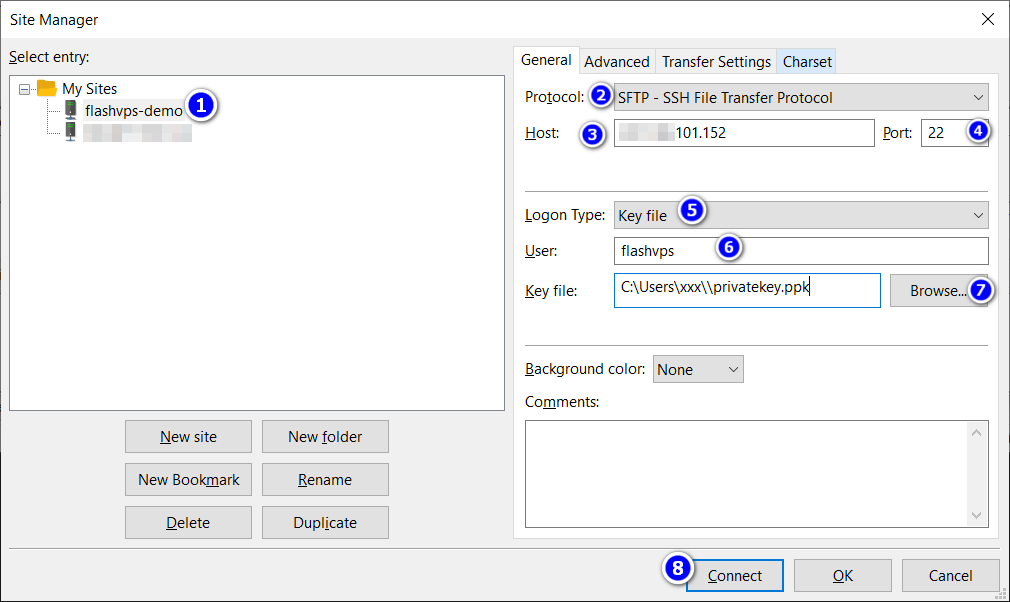Click the flashvps-demo server icon
Image resolution: width=1010 pixels, height=602 pixels.
70,110
